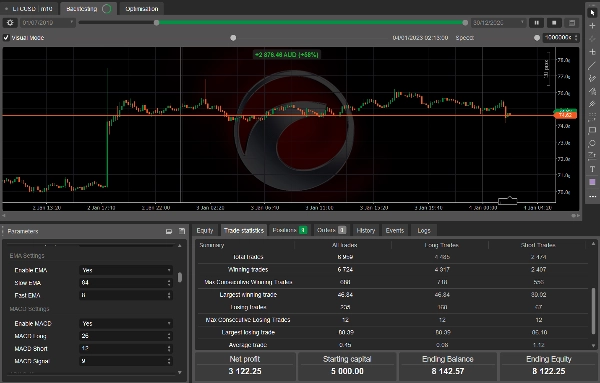The height and width of the screenshot is (383, 600).
Task: Open more drawing tools via the ellipsis
Action: (x=592, y=196)
